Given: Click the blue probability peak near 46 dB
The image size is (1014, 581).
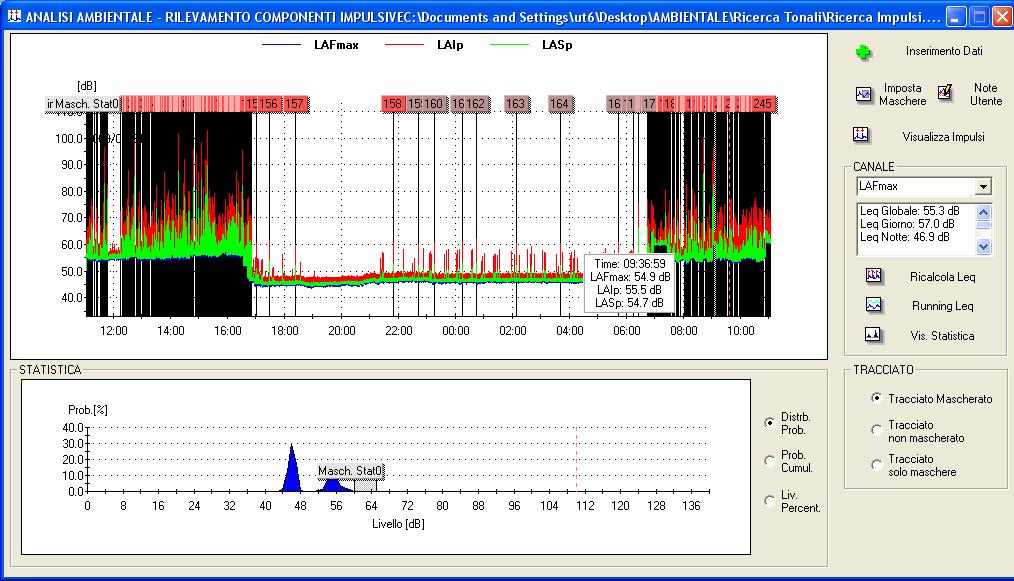Looking at the screenshot, I should tap(292, 470).
